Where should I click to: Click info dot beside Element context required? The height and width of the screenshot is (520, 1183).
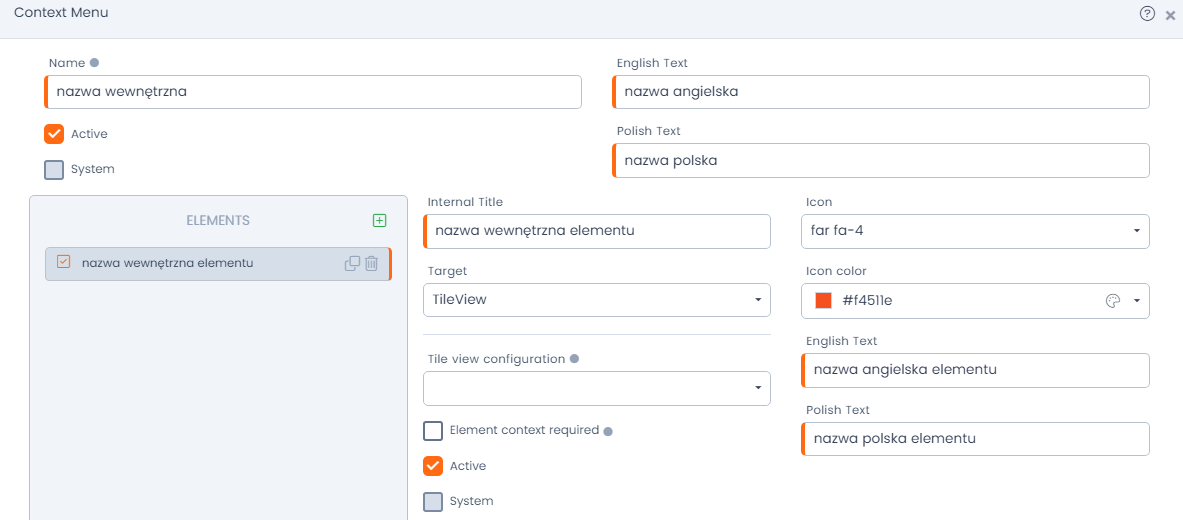(x=608, y=431)
